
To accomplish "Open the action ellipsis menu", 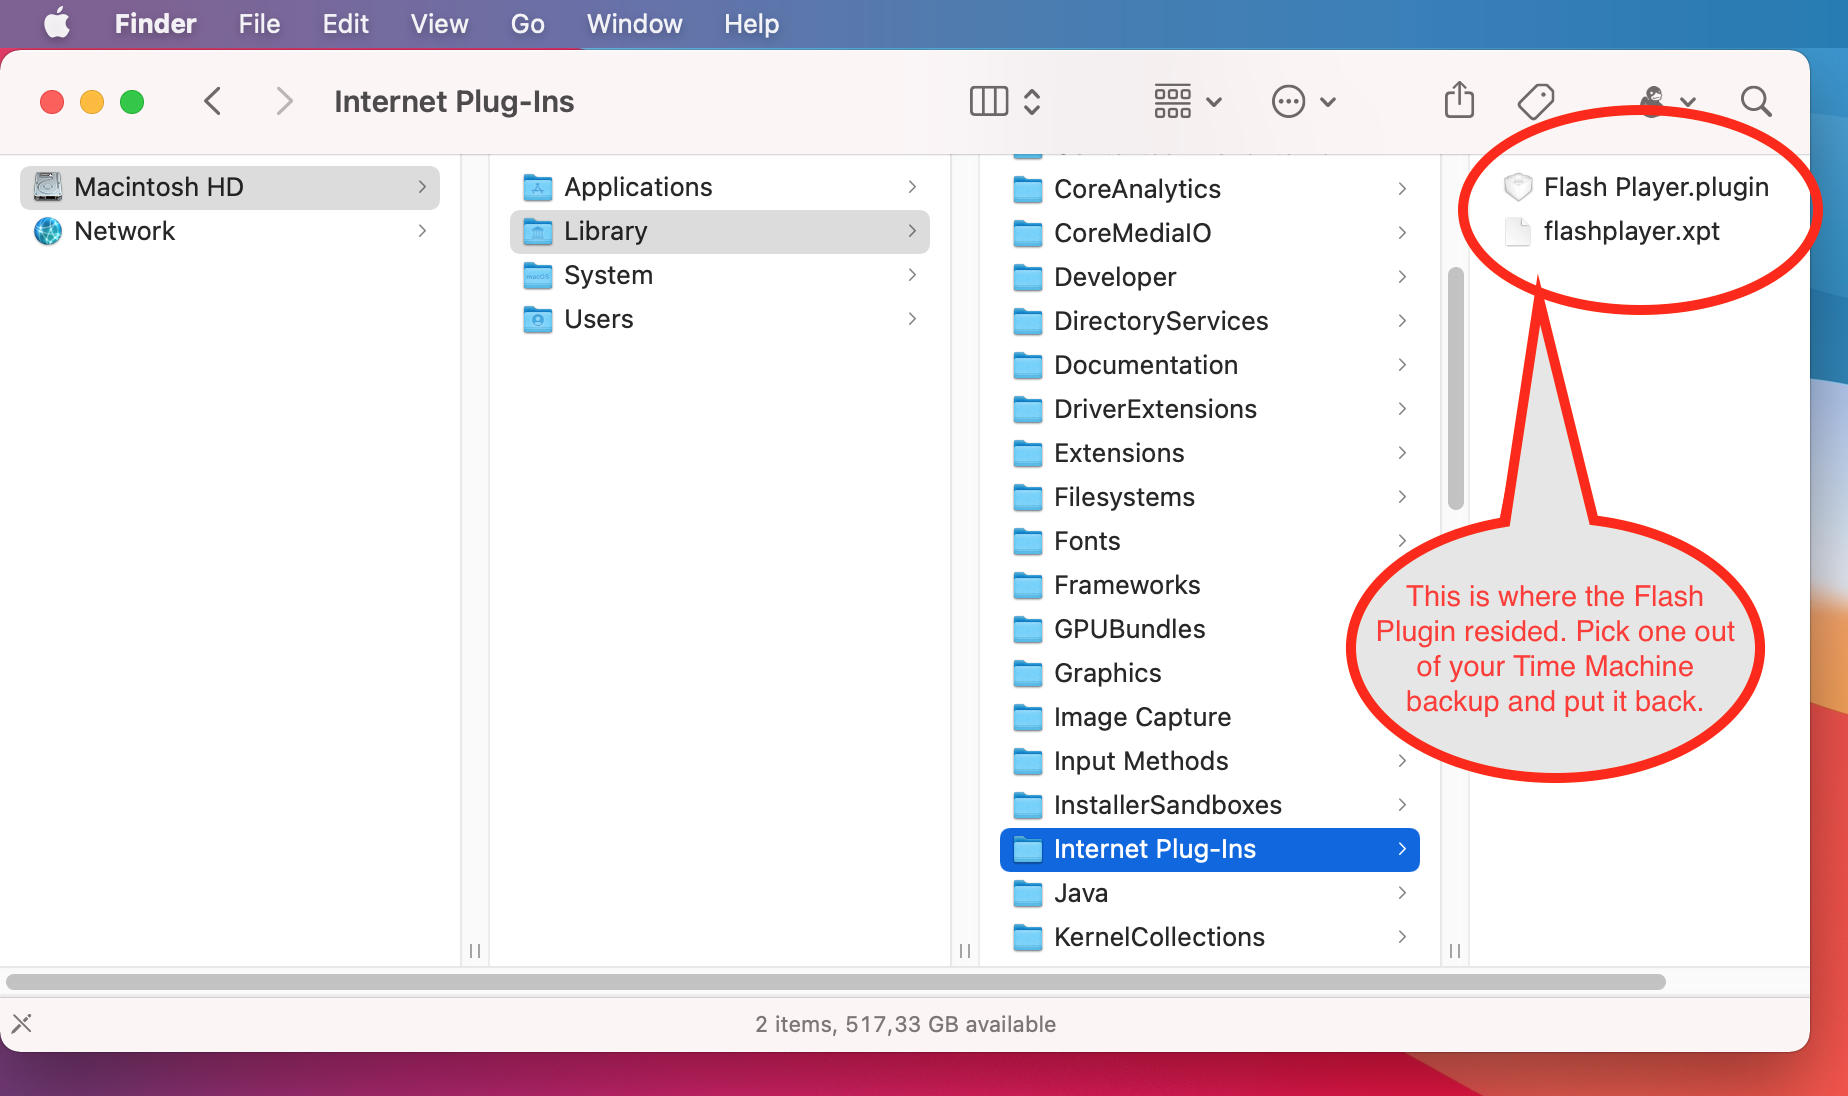I will 1303,101.
